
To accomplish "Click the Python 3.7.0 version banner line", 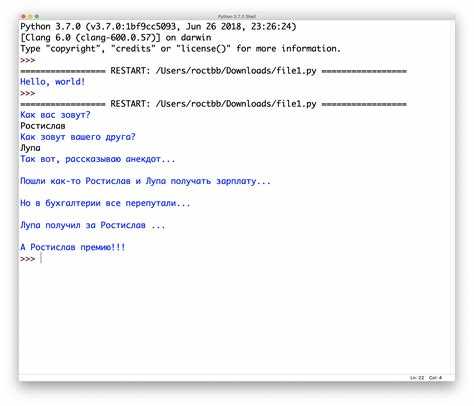I will (x=158, y=26).
